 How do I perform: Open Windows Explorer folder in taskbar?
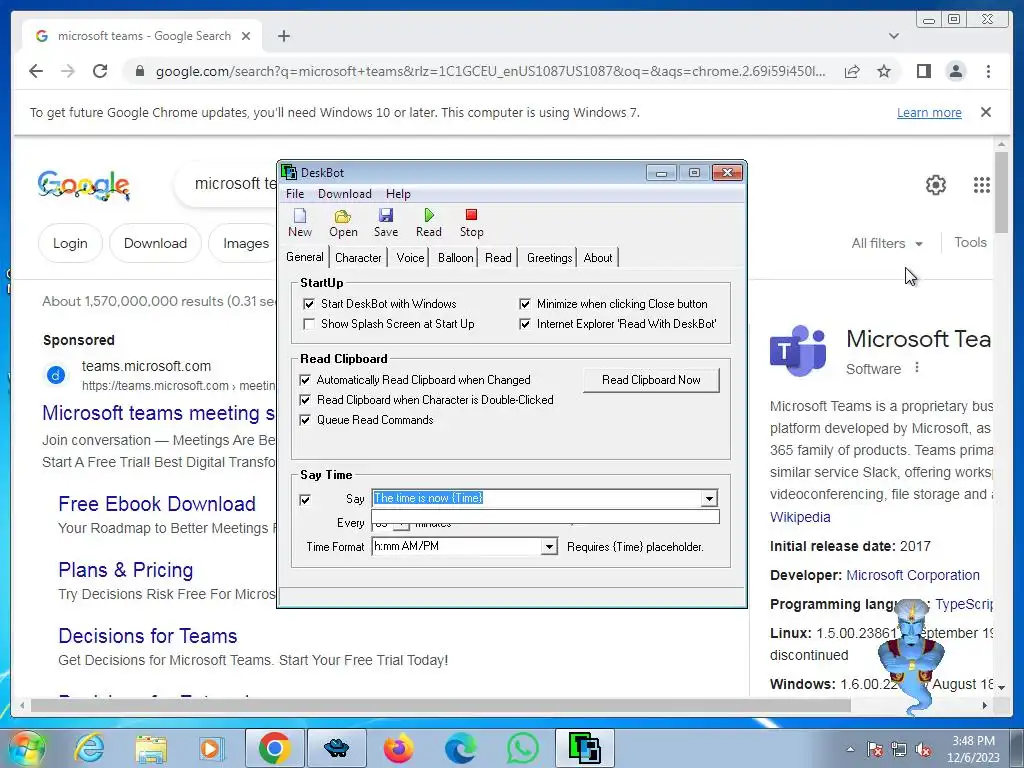[x=151, y=748]
